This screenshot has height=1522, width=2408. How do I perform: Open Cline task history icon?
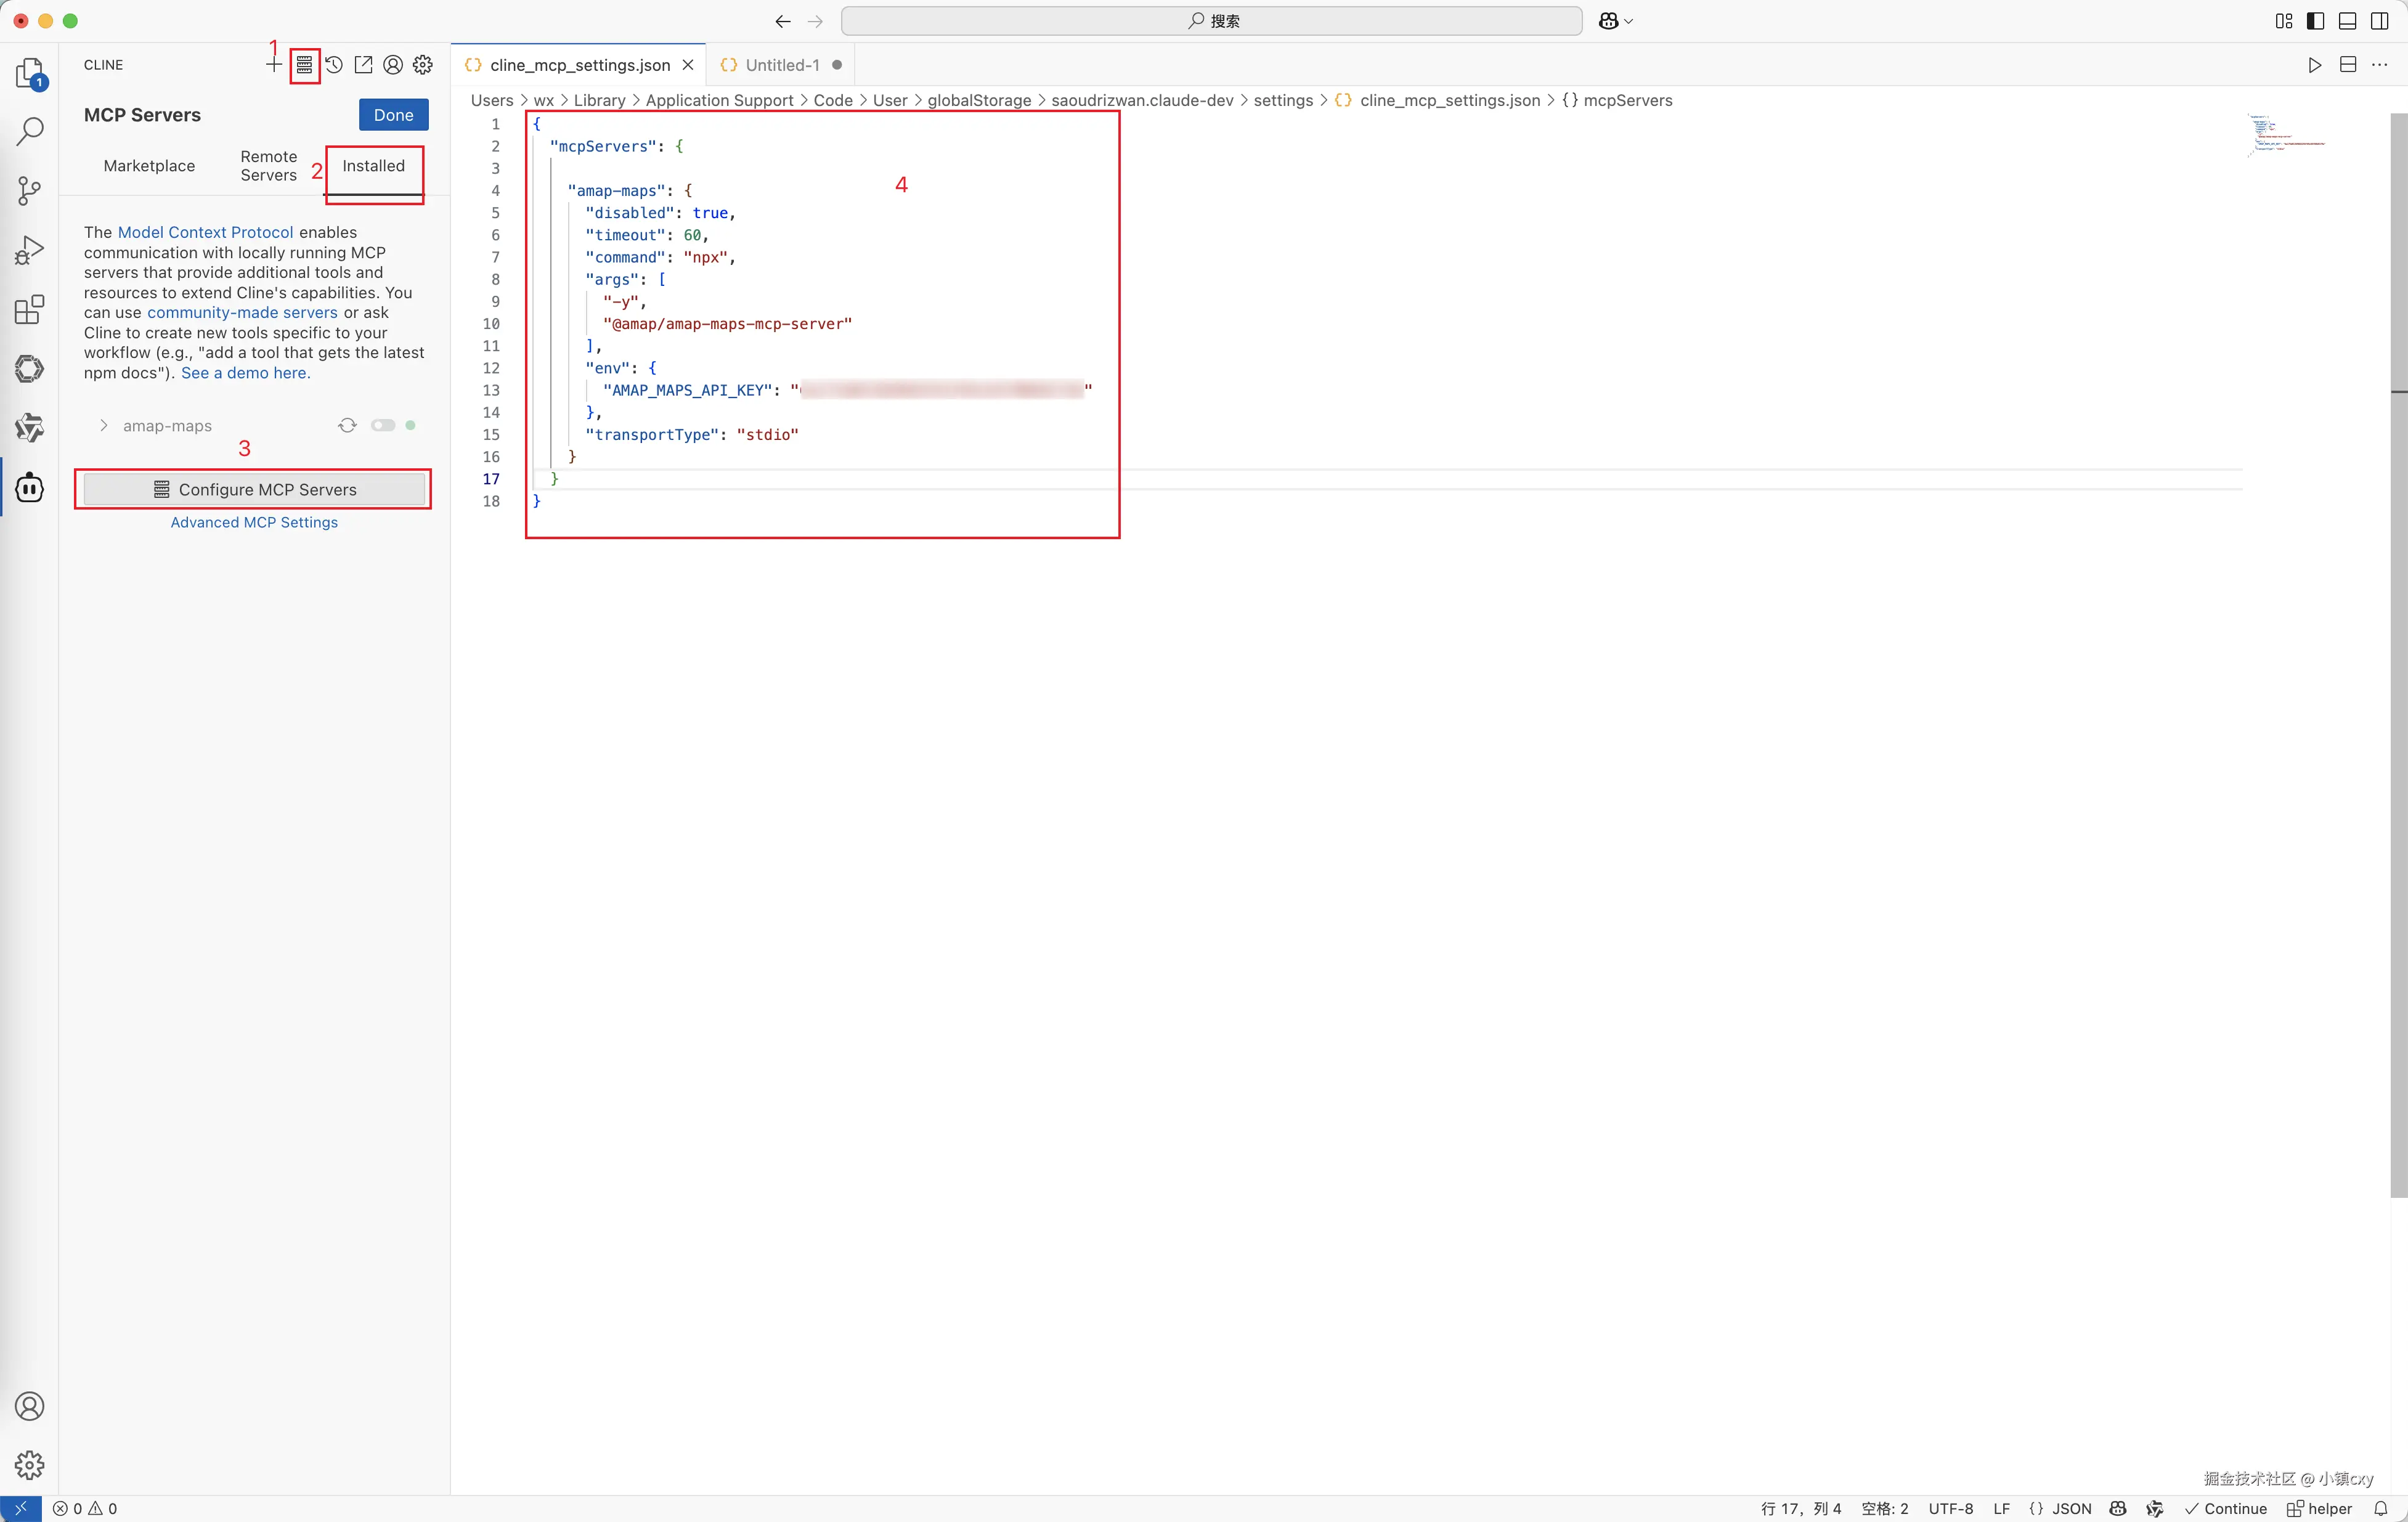click(x=334, y=65)
